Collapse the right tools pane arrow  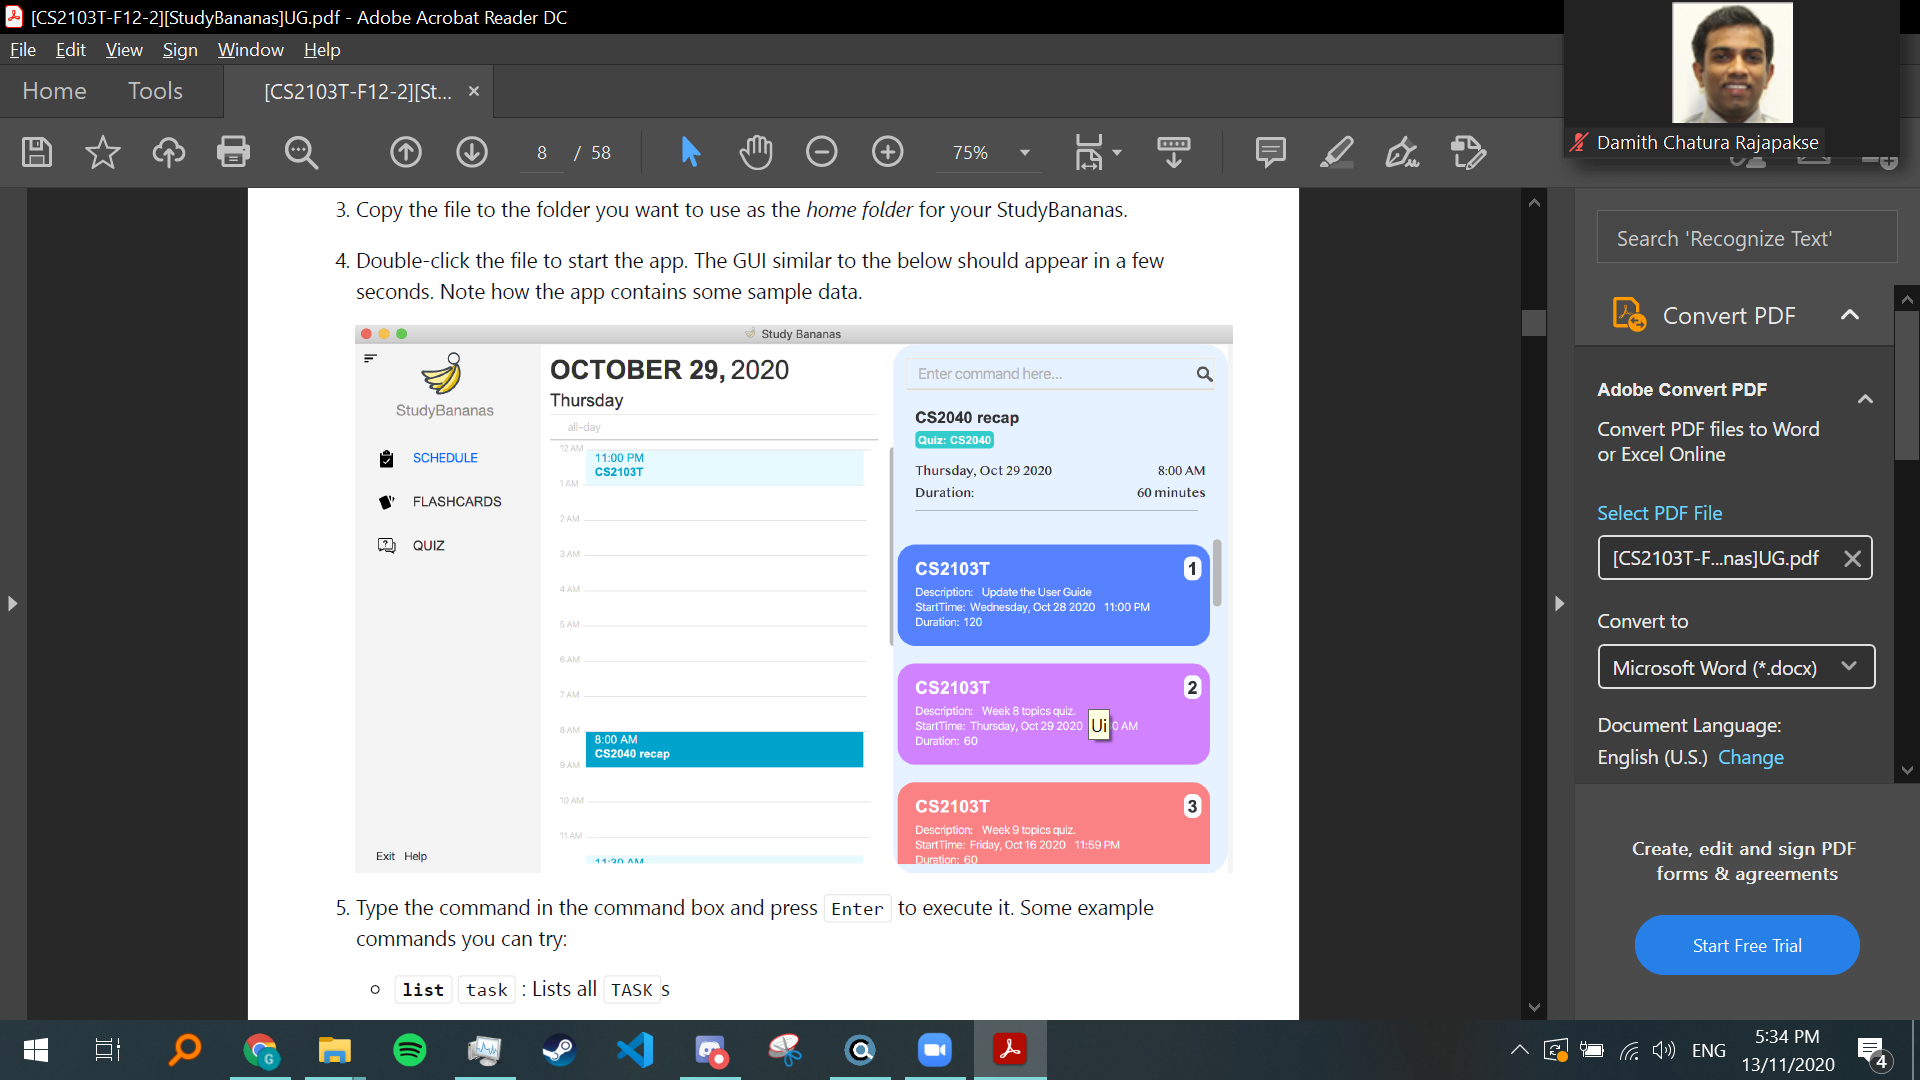1559,603
